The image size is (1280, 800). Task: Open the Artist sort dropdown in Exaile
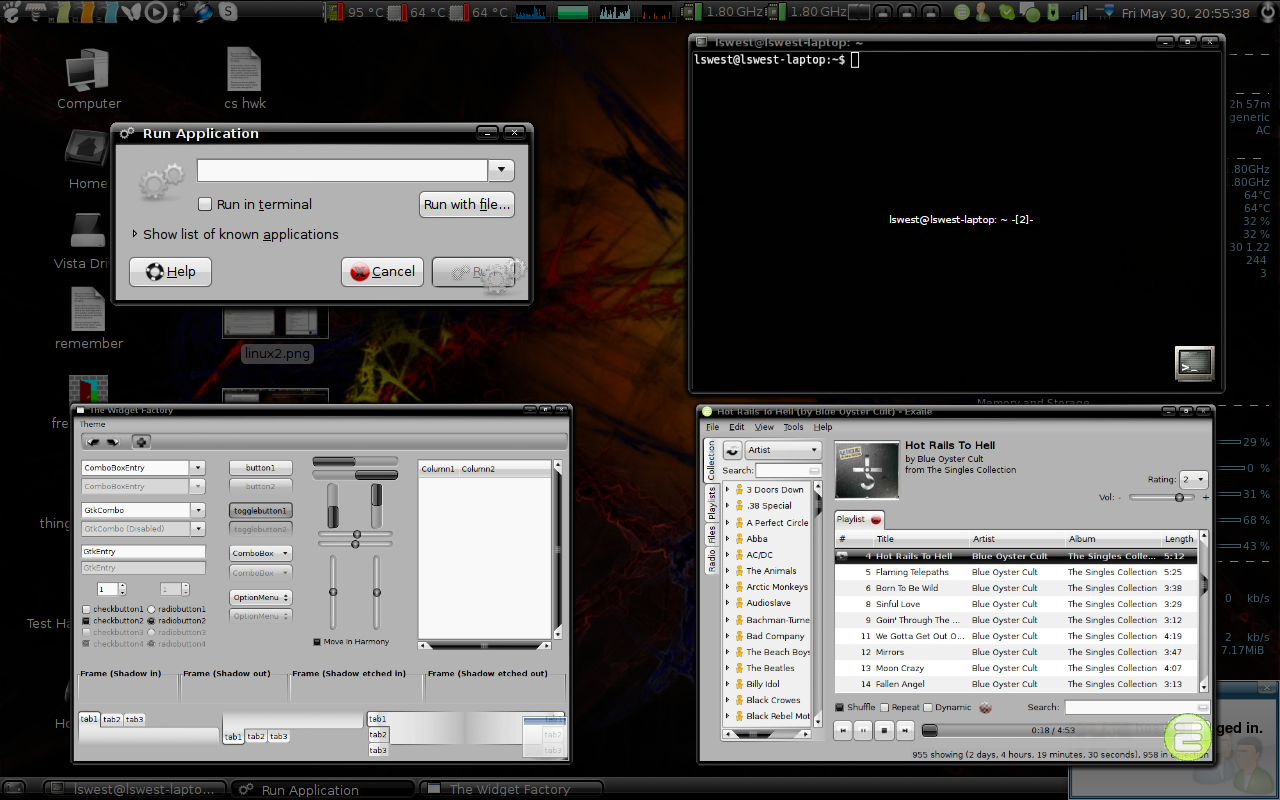point(785,450)
